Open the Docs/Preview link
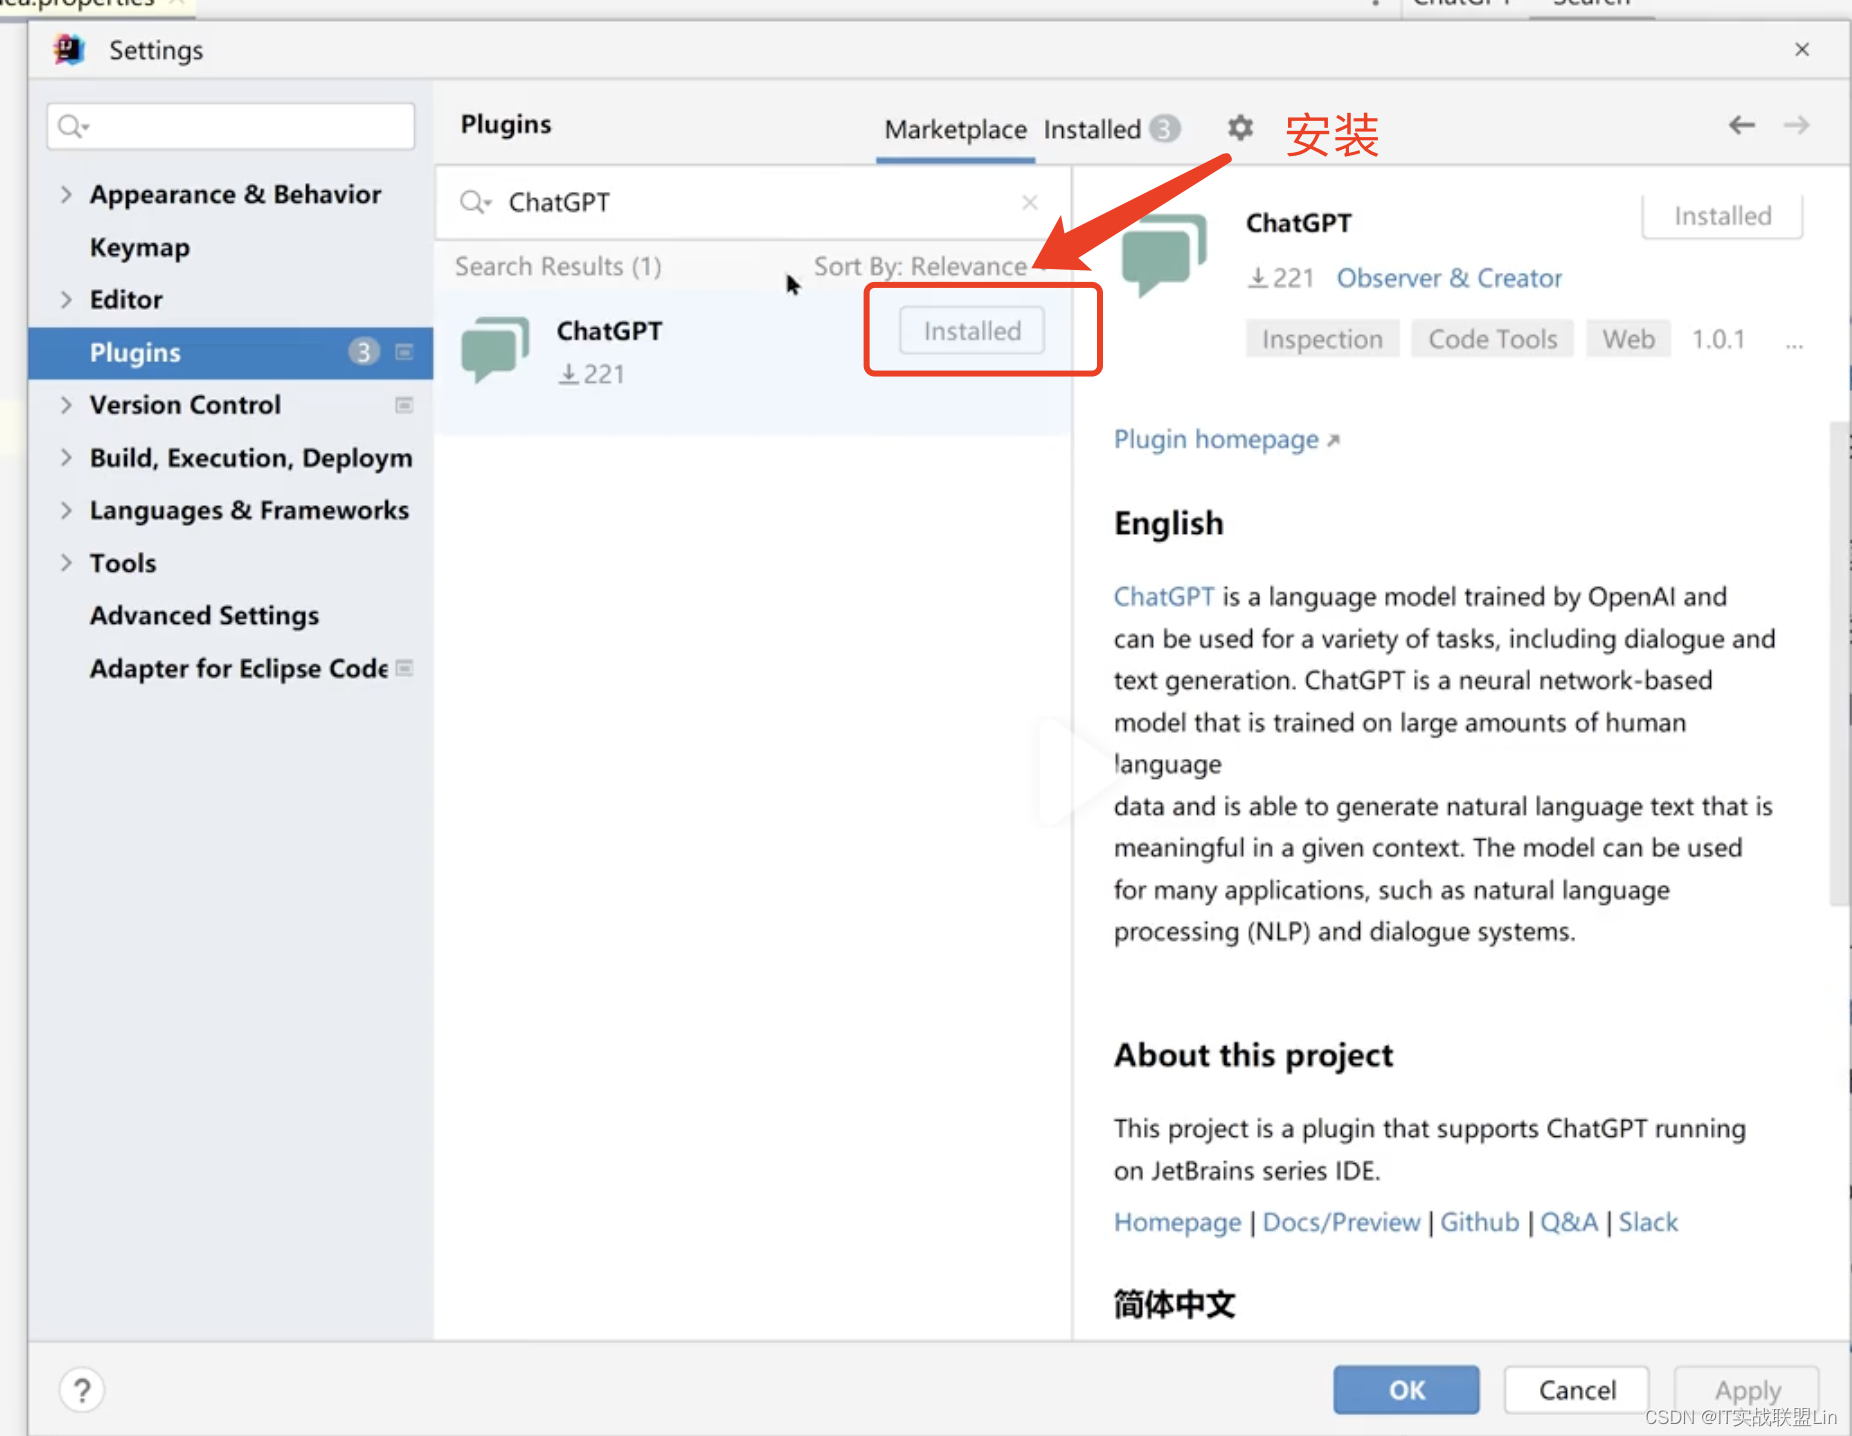Image resolution: width=1852 pixels, height=1436 pixels. 1341,1222
